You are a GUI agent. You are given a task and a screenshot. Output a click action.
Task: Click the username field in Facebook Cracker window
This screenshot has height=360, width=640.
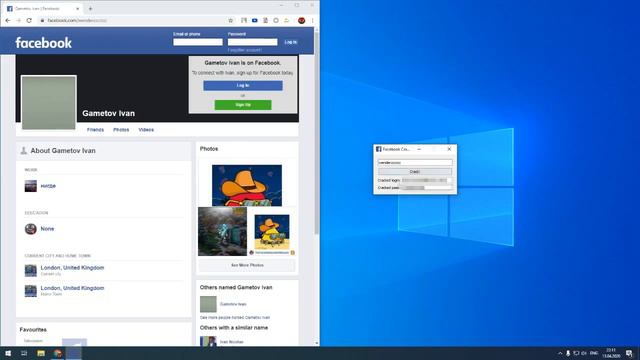pyautogui.click(x=415, y=162)
